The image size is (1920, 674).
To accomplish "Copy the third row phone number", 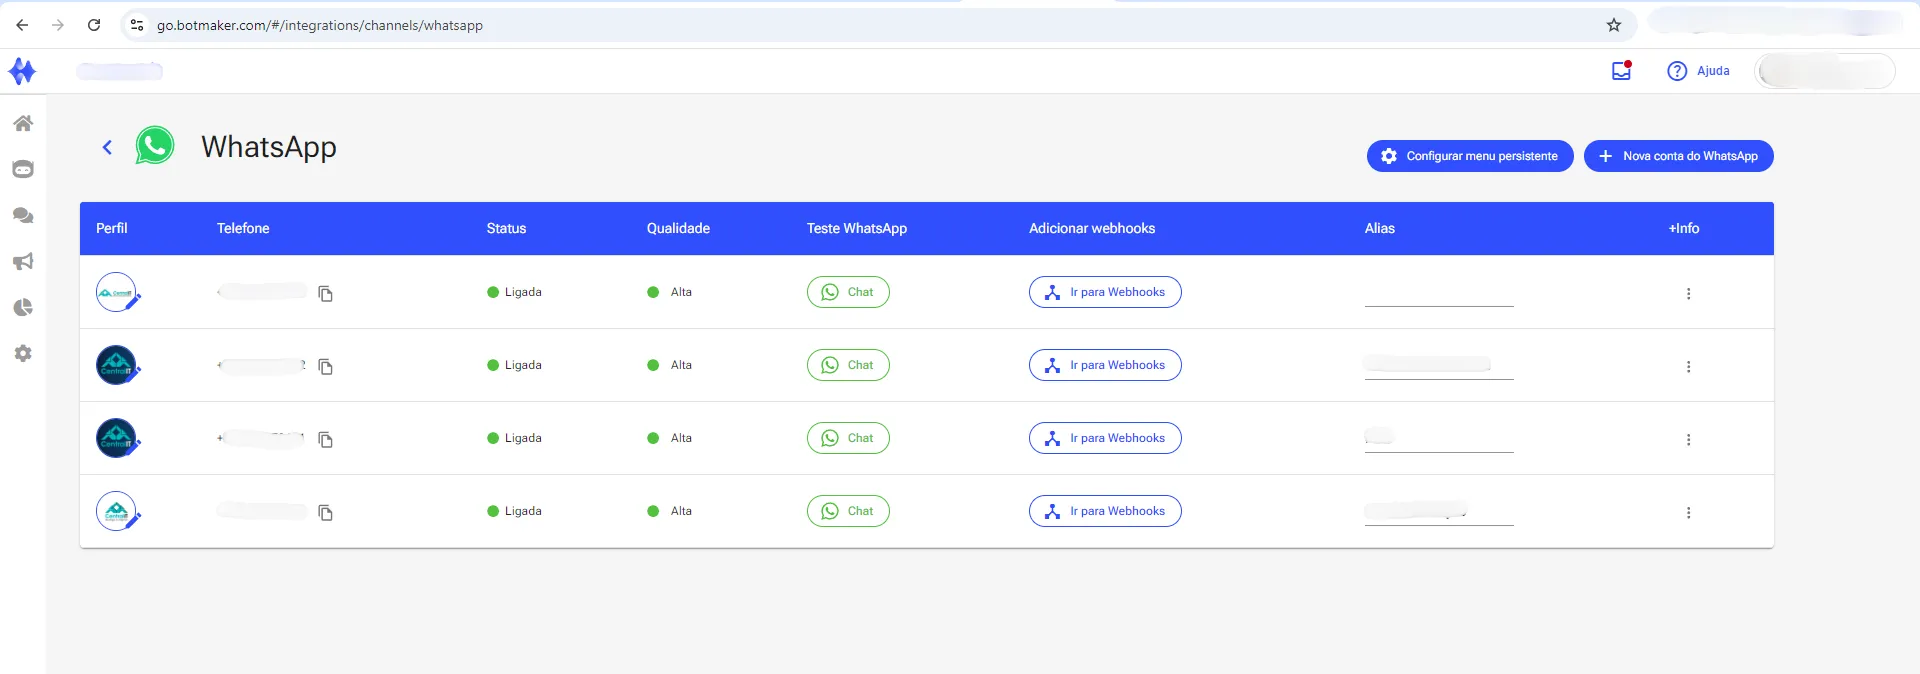I will [325, 439].
